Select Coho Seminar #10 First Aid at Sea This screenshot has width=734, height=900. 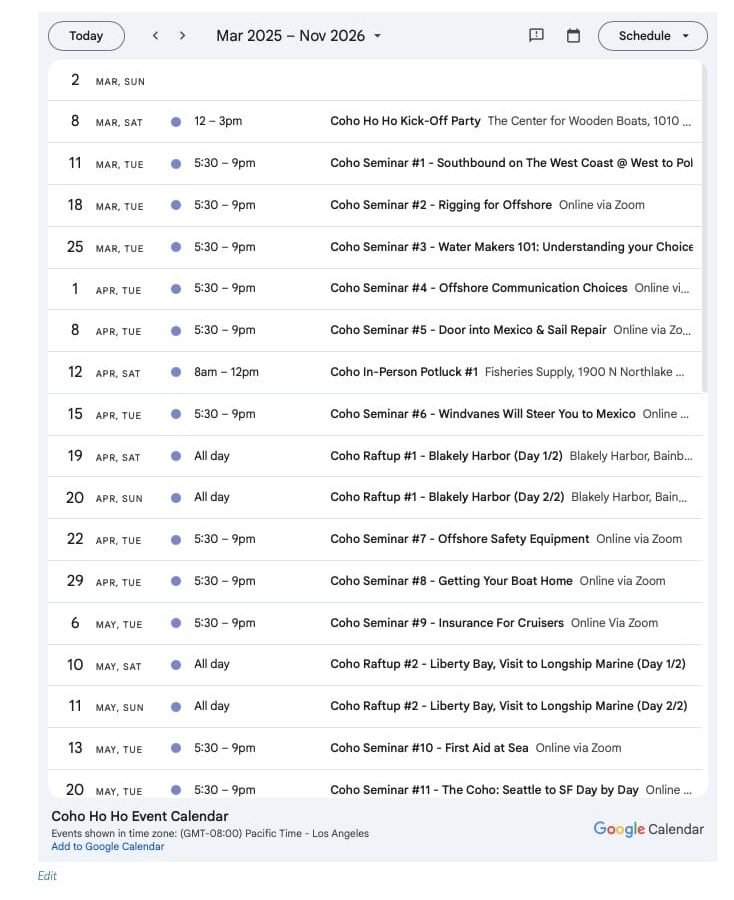click(428, 748)
